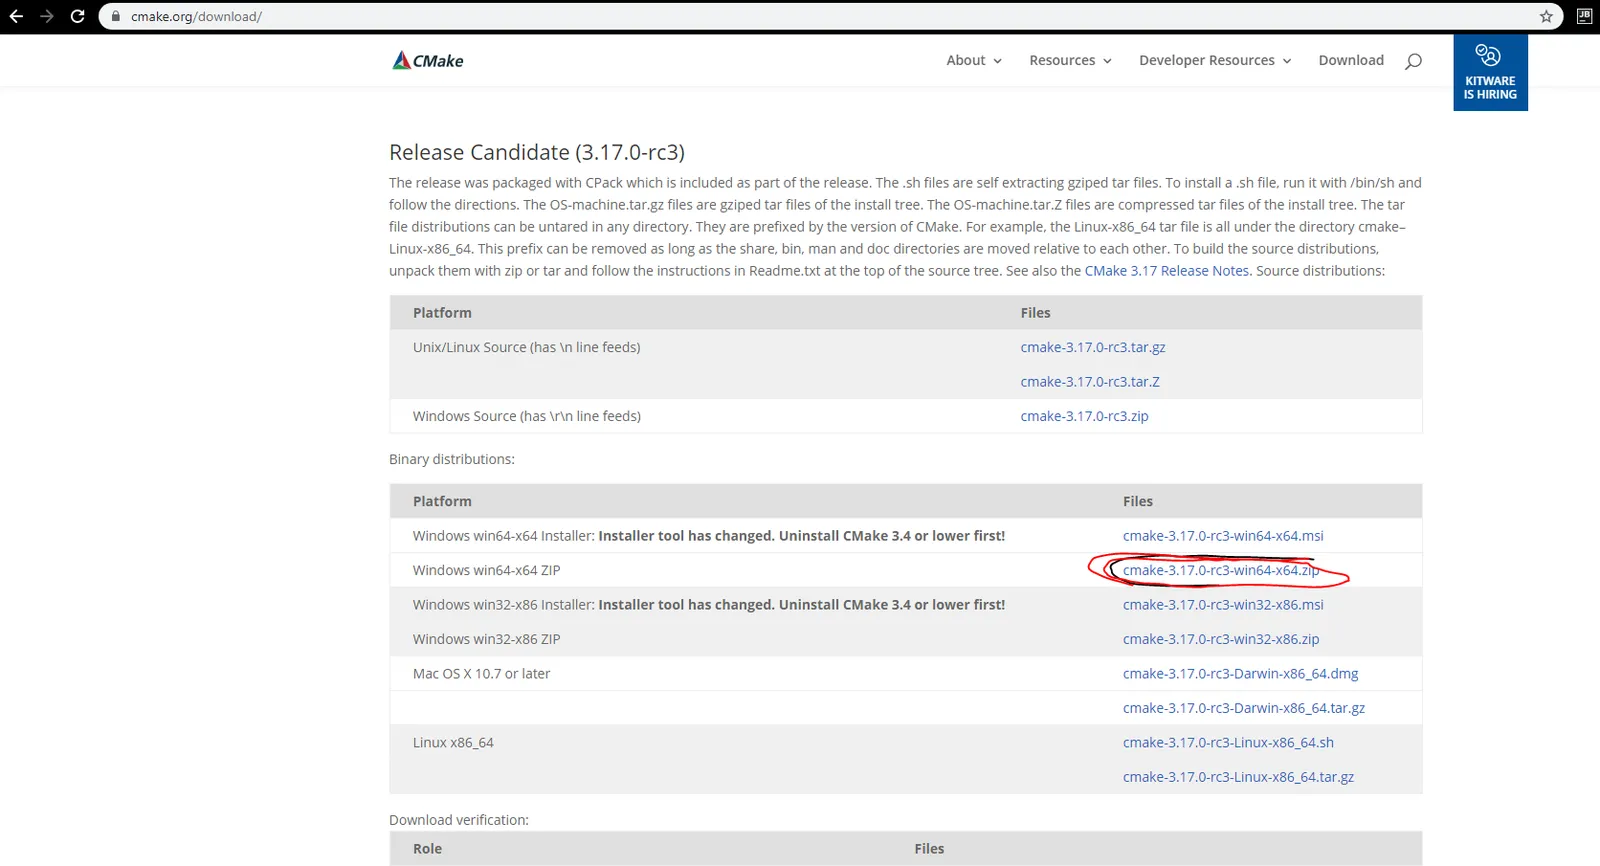Download cmake-3.17.0-rc3.tar.gz

pos(1093,347)
